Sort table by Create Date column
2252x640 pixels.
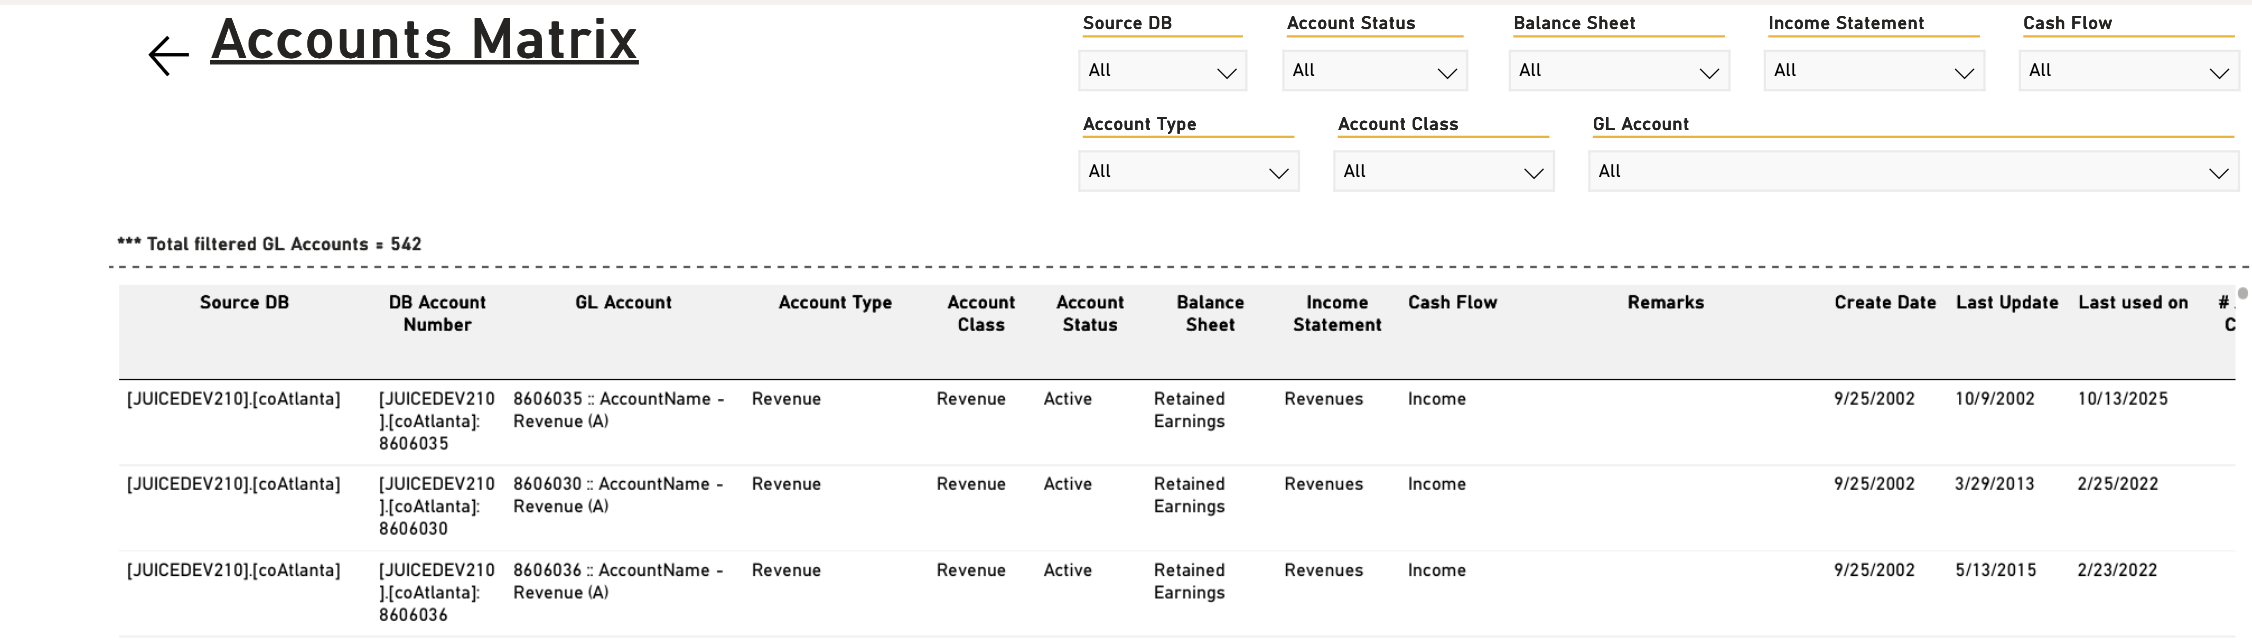pos(1885,303)
